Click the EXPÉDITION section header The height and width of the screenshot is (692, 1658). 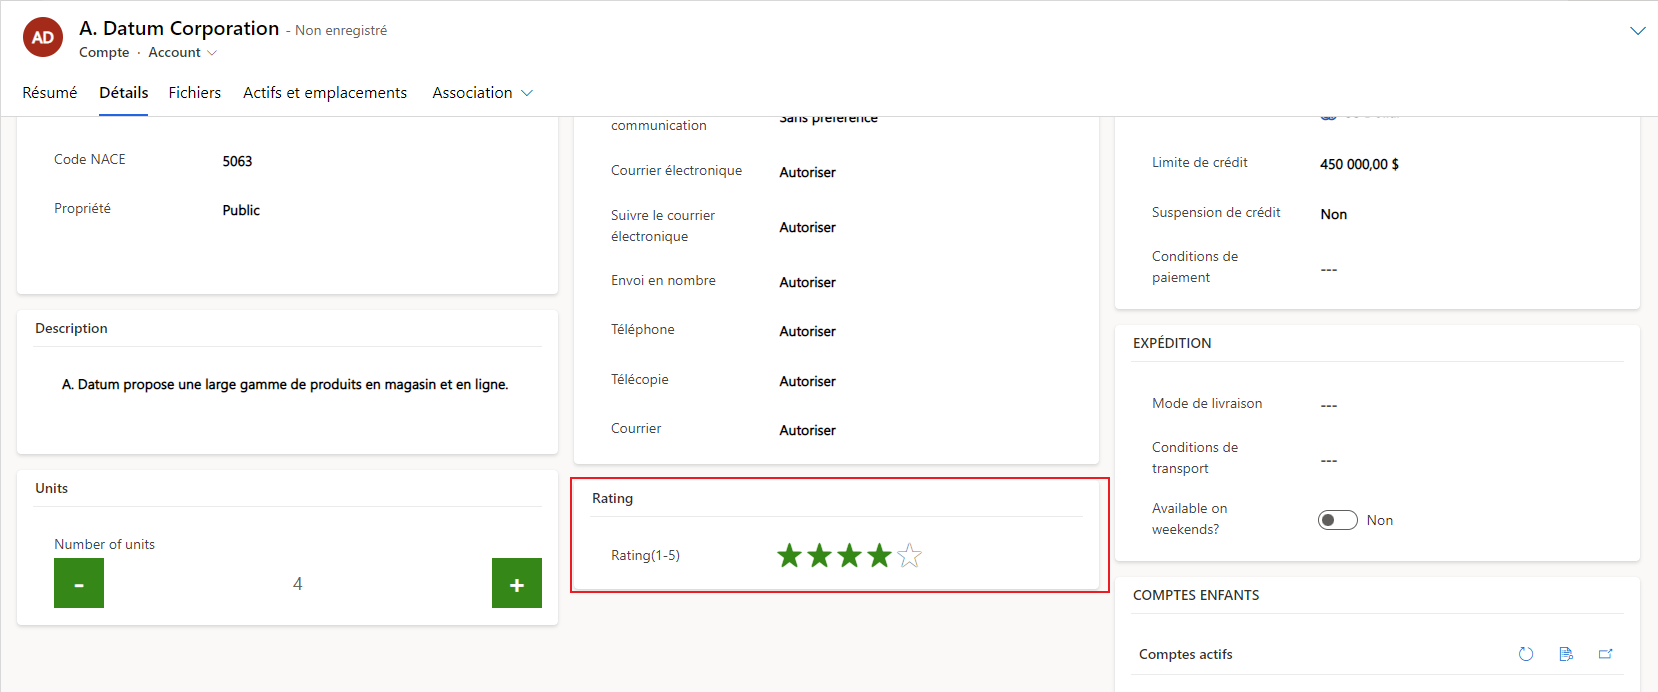[1172, 343]
